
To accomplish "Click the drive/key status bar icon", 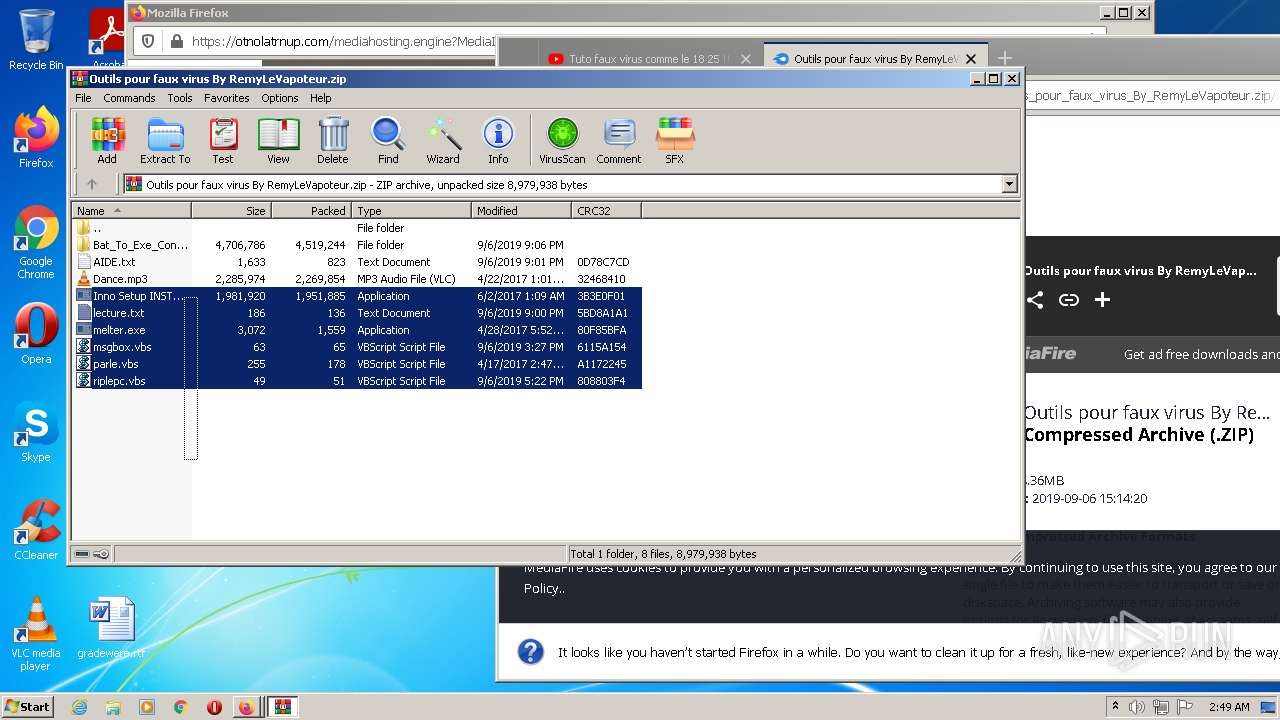I will pos(92,554).
